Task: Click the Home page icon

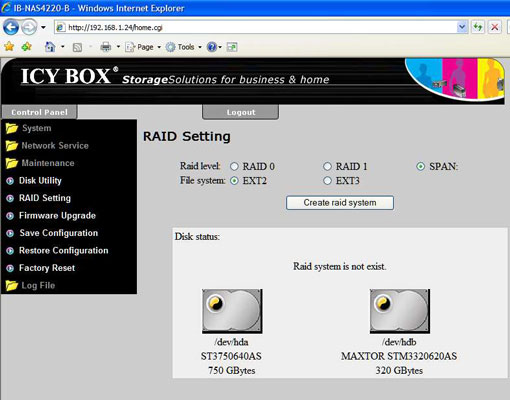Action: point(50,47)
